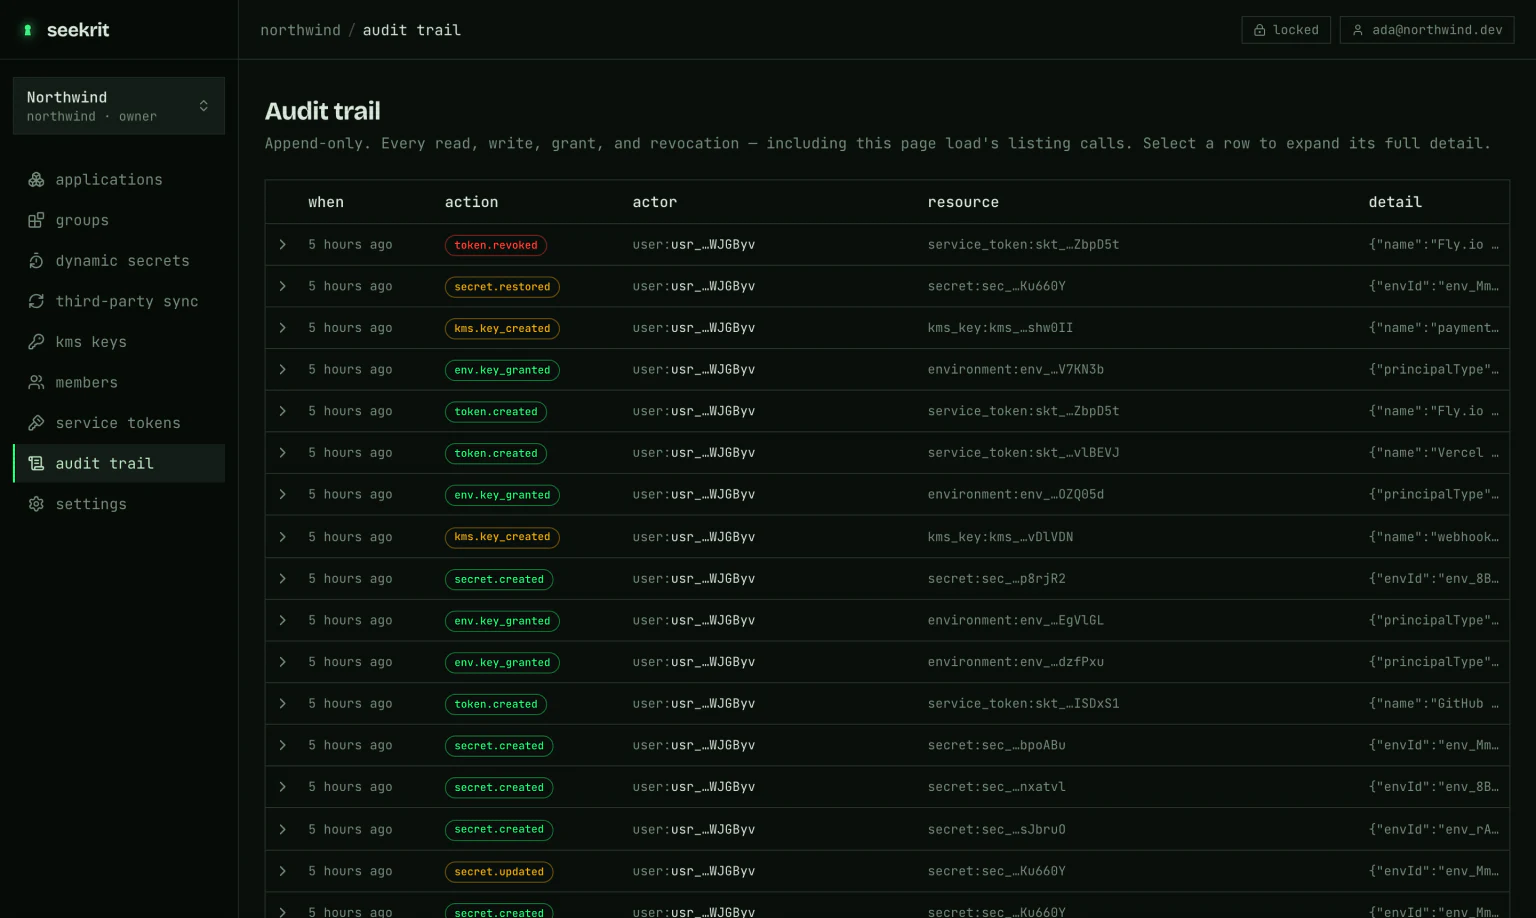
Task: Select resource secret:sec_…bpoABu
Action: pos(996,745)
